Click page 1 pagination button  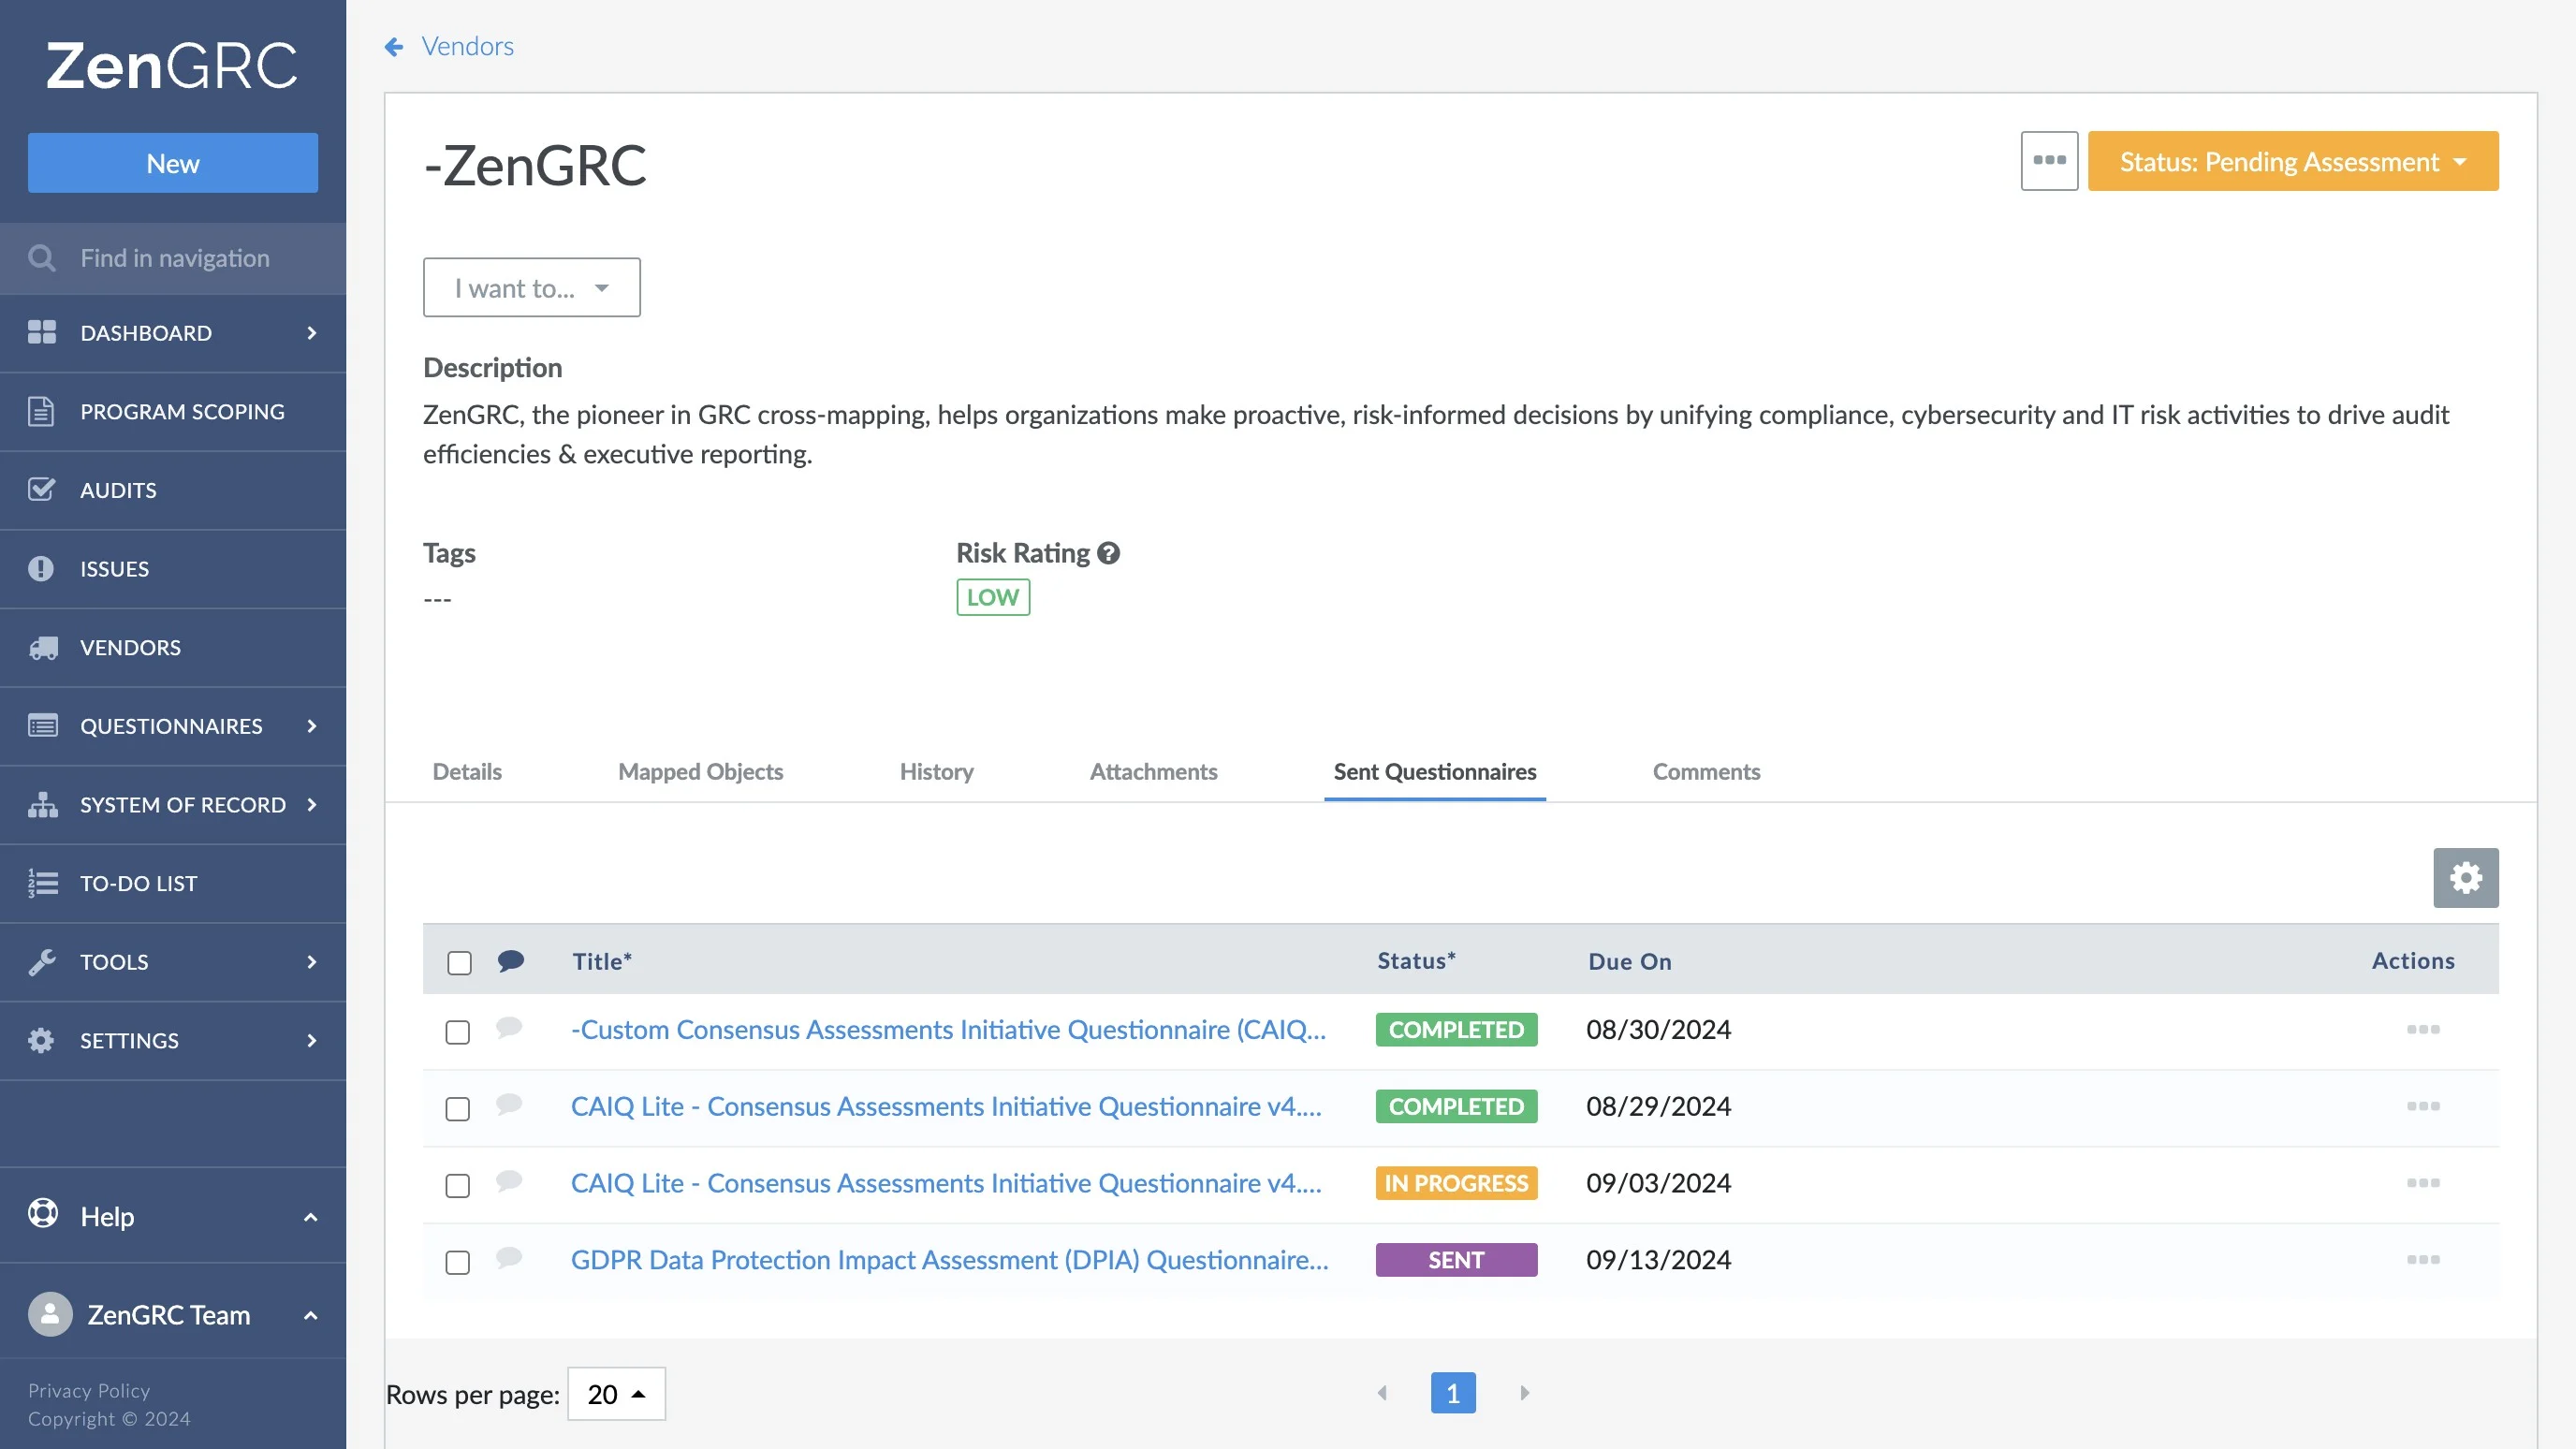[x=1453, y=1392]
